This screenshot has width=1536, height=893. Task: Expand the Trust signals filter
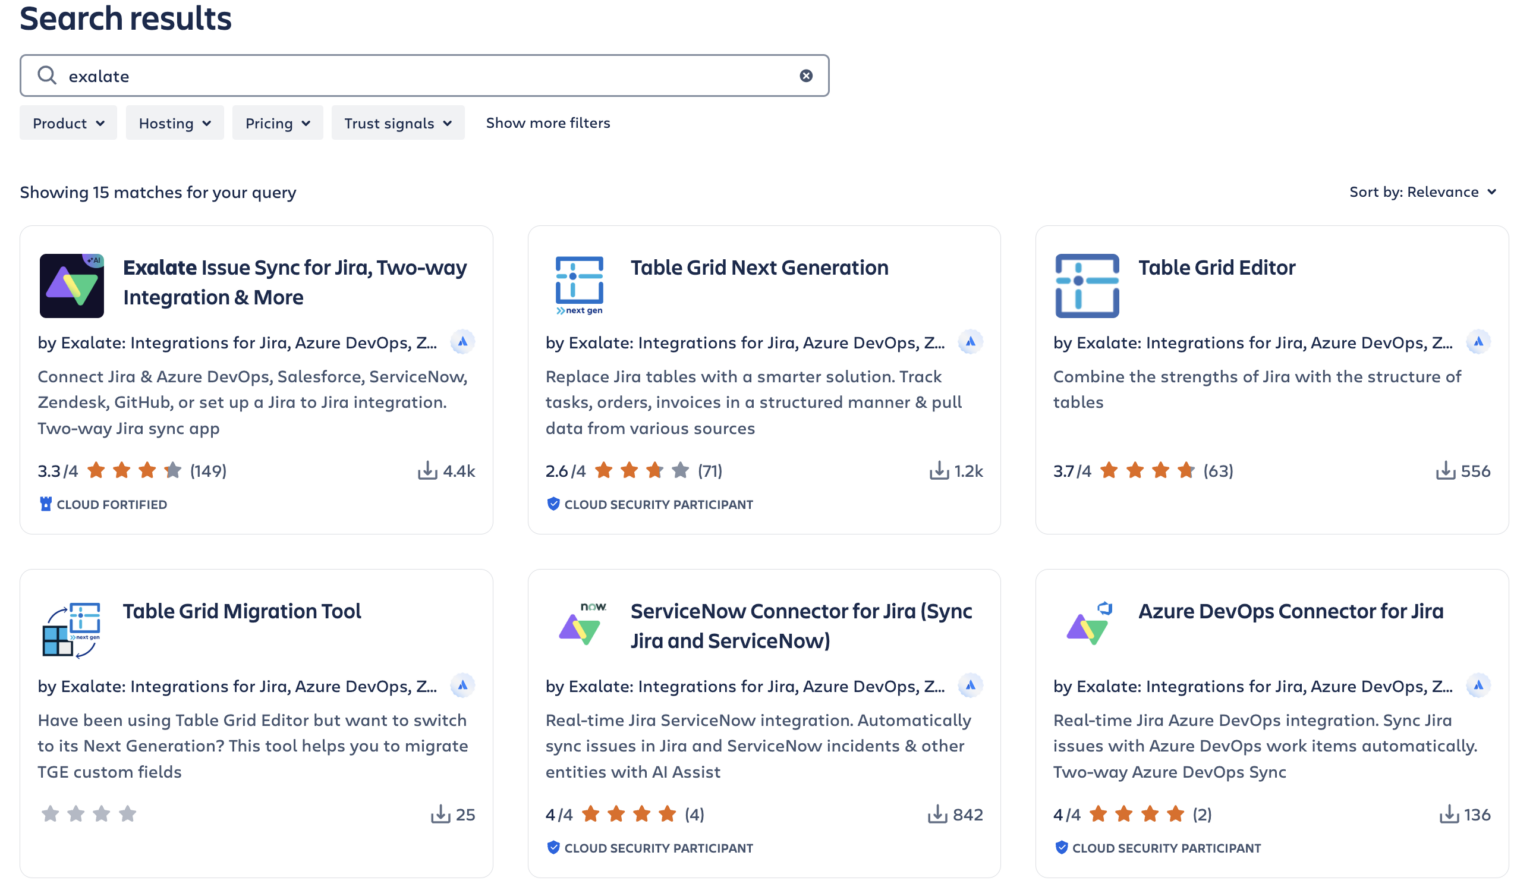pos(398,123)
